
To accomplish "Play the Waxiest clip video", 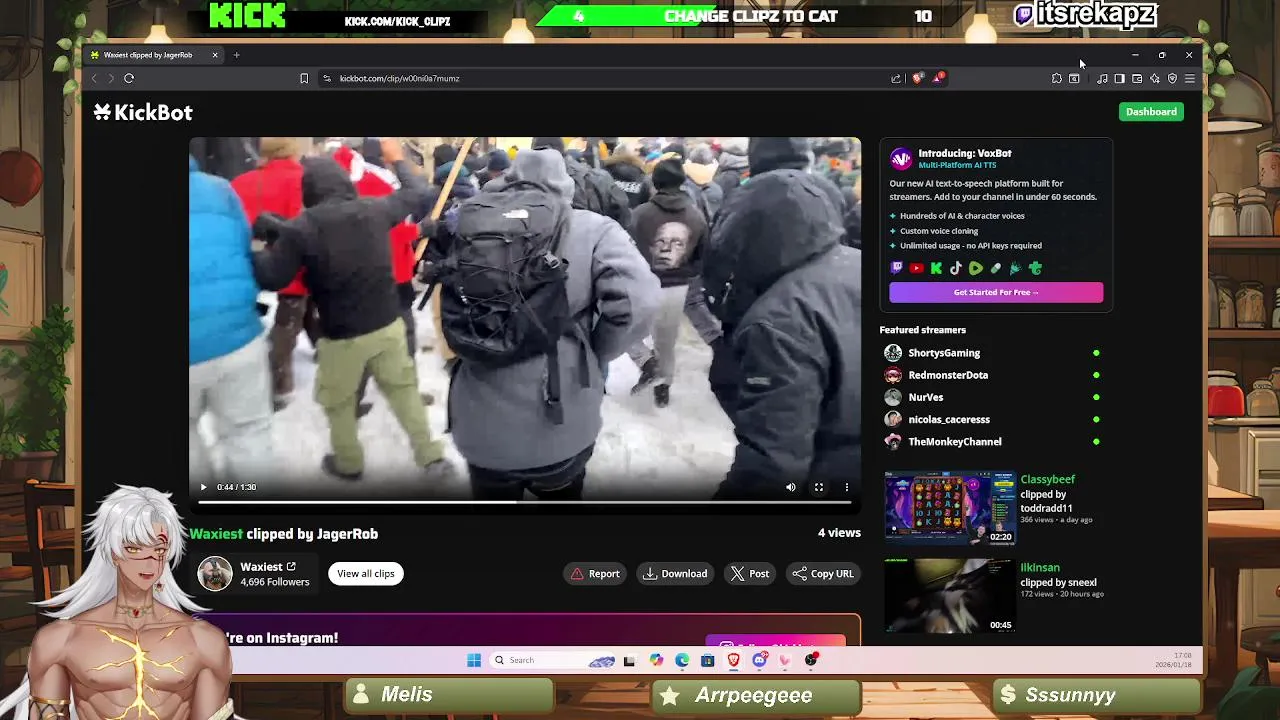I will tap(203, 487).
